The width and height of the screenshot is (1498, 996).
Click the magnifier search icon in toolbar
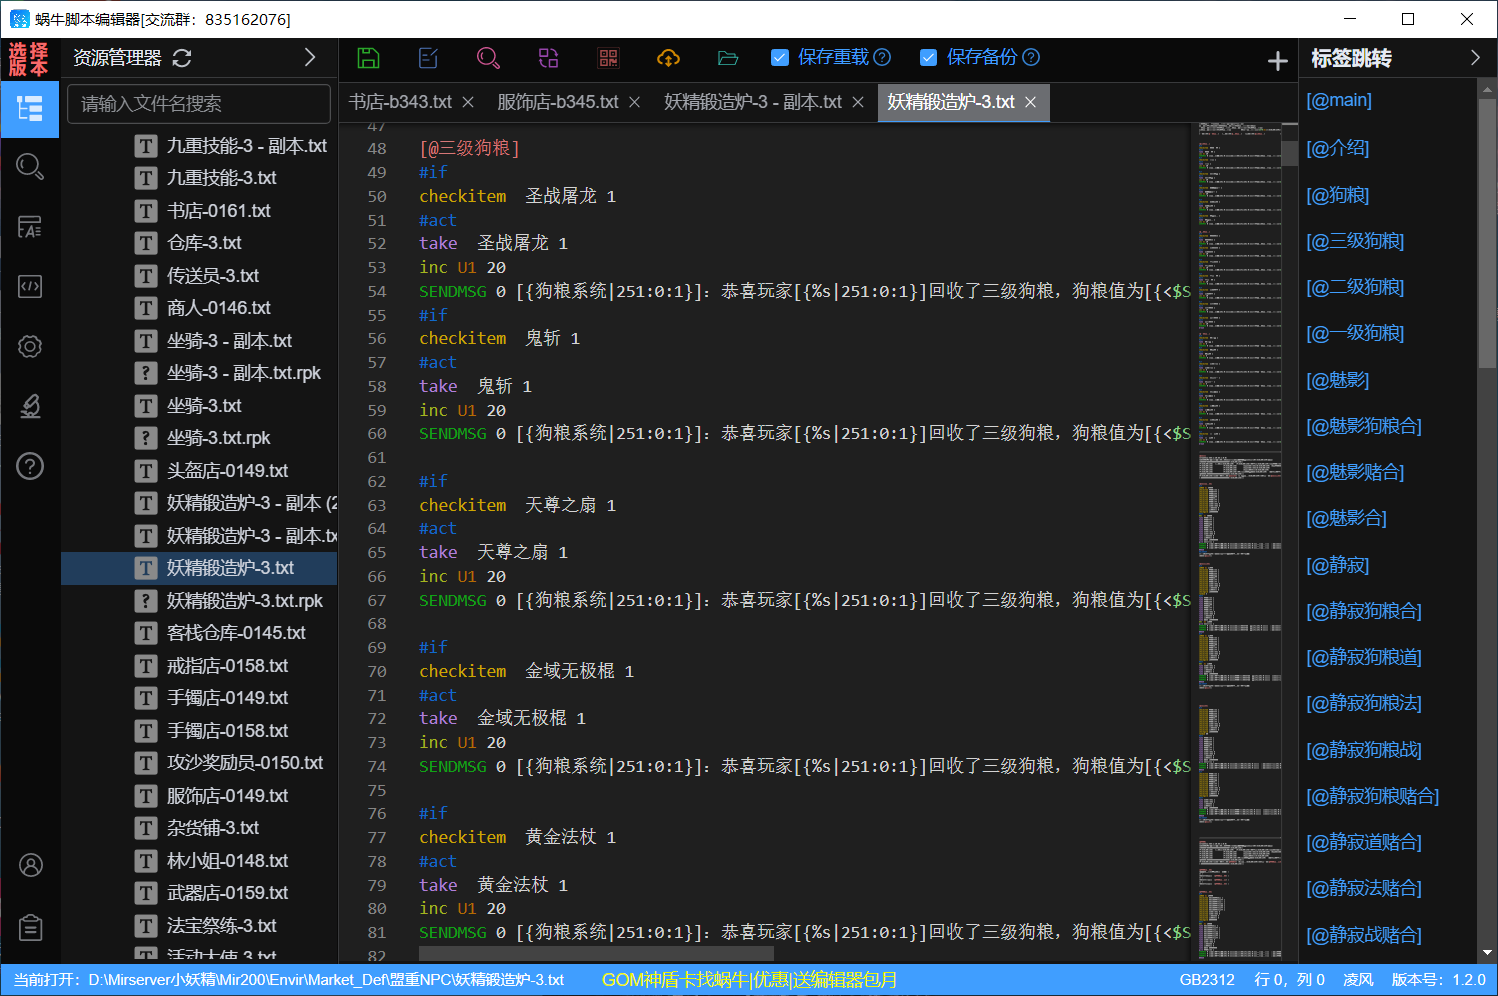pos(488,58)
